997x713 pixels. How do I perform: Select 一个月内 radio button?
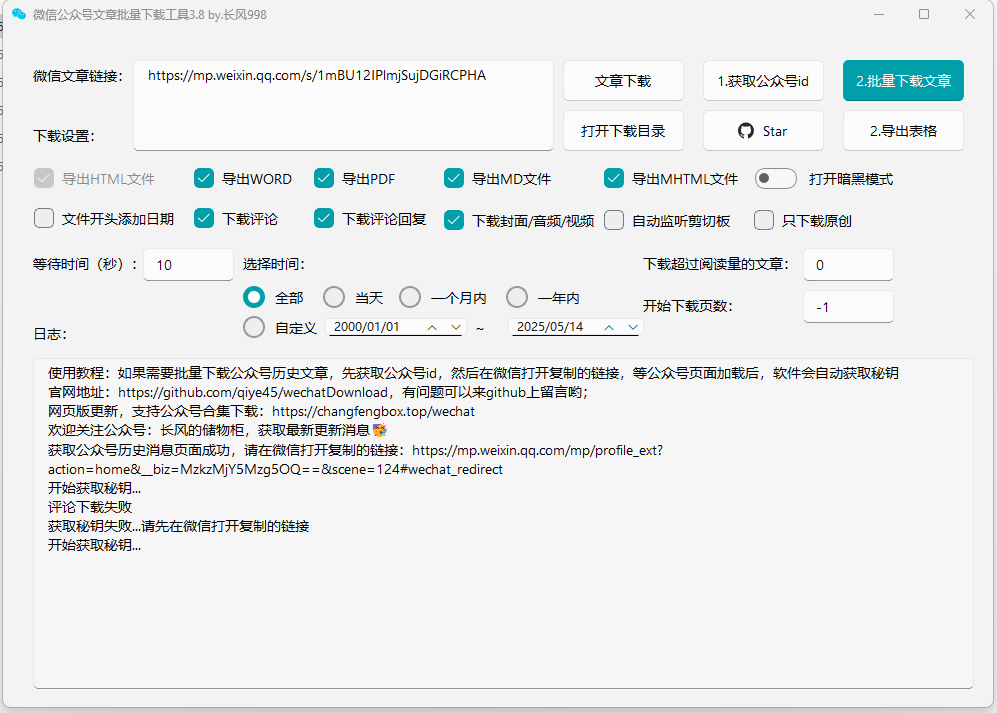410,297
